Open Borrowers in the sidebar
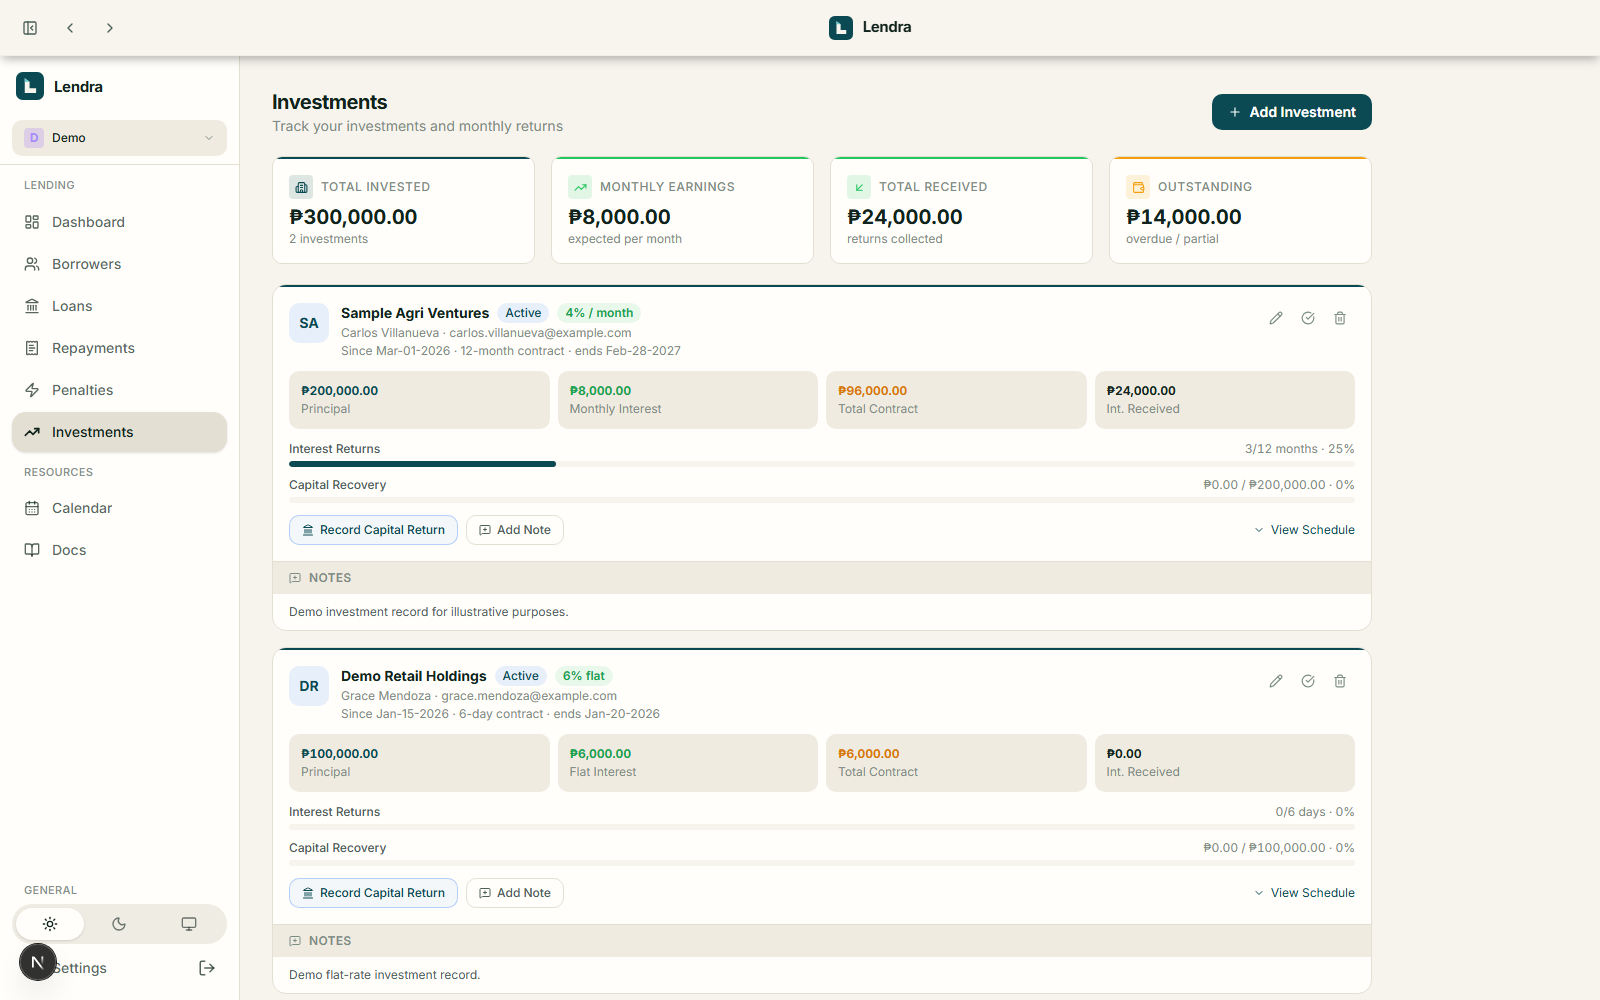This screenshot has height=1000, width=1600. click(119, 264)
